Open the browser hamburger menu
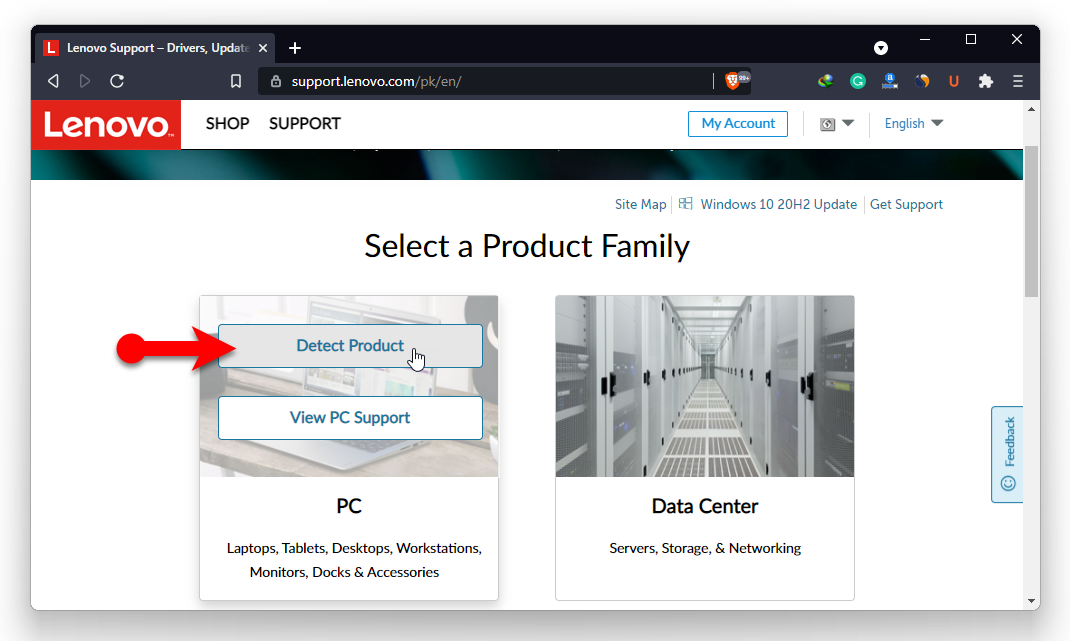1070x641 pixels. coord(1018,81)
